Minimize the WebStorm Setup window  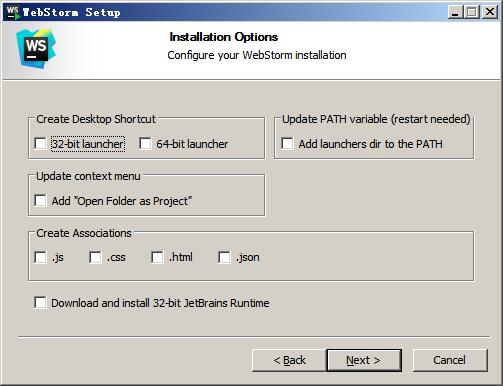455,12
